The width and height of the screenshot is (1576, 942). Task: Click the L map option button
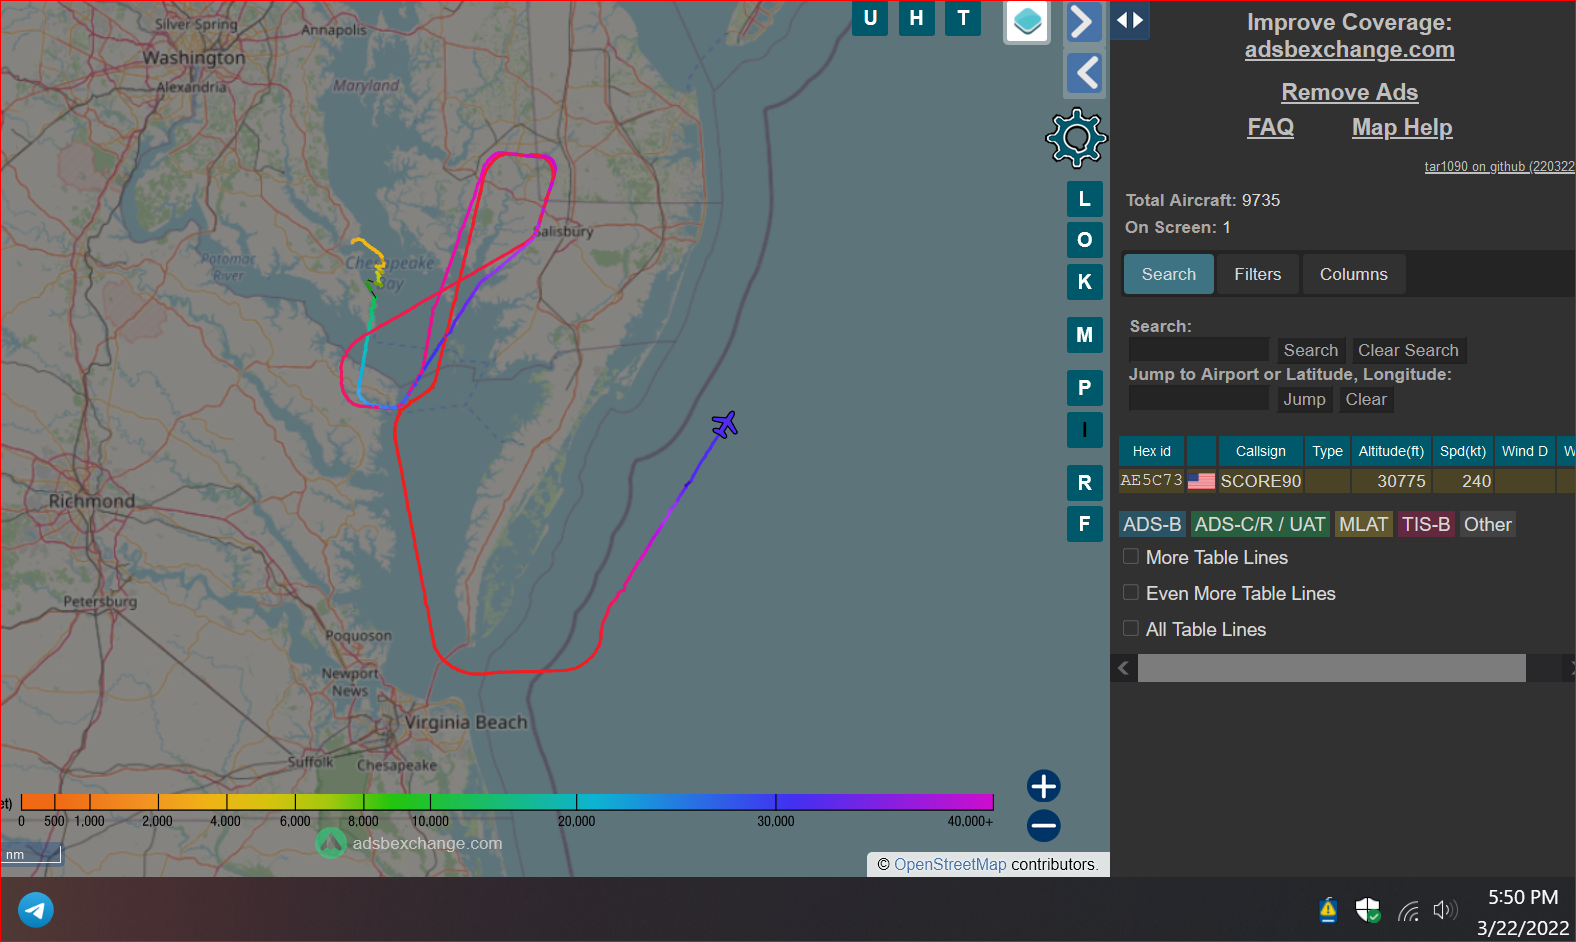1085,199
